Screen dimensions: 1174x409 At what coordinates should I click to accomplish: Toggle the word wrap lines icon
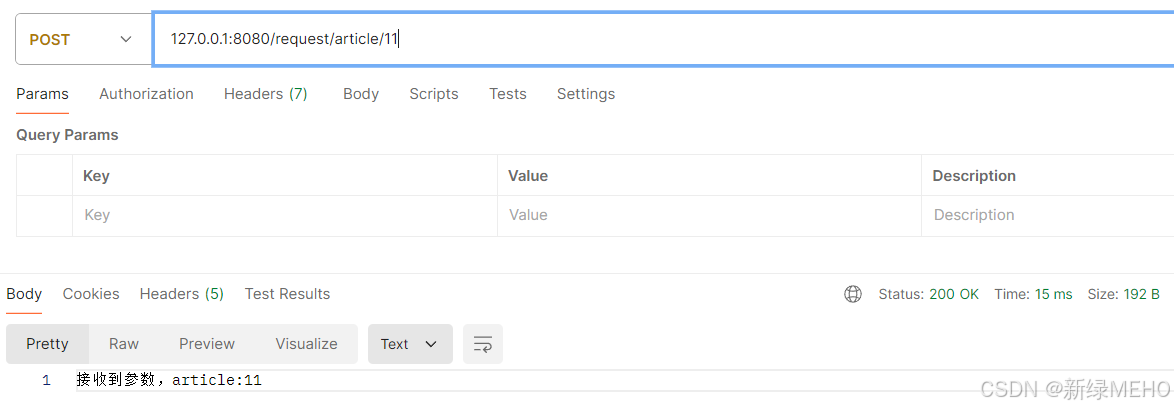(483, 344)
